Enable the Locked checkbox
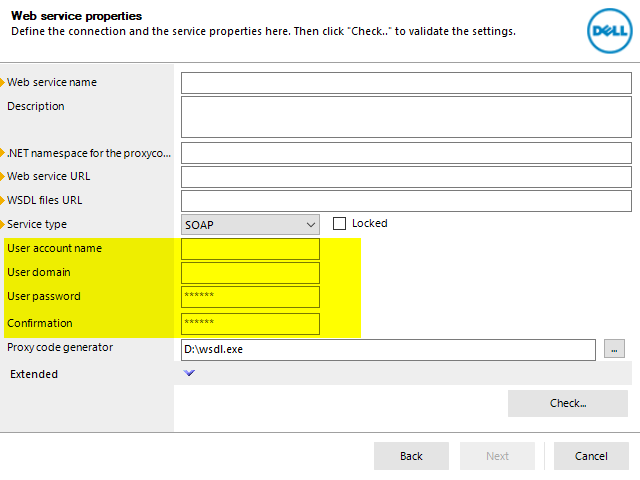The height and width of the screenshot is (480, 640). pos(339,224)
